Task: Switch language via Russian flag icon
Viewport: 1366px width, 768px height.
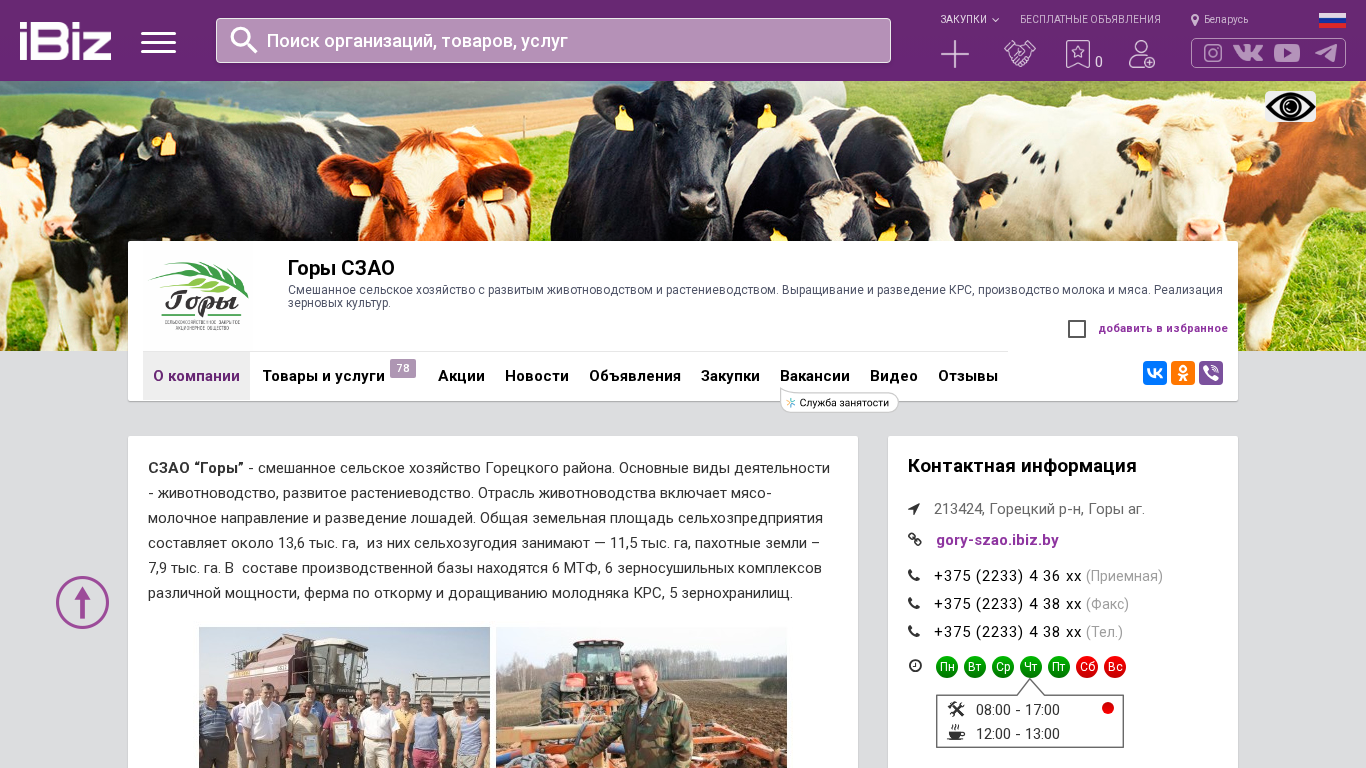Action: click(x=1332, y=20)
